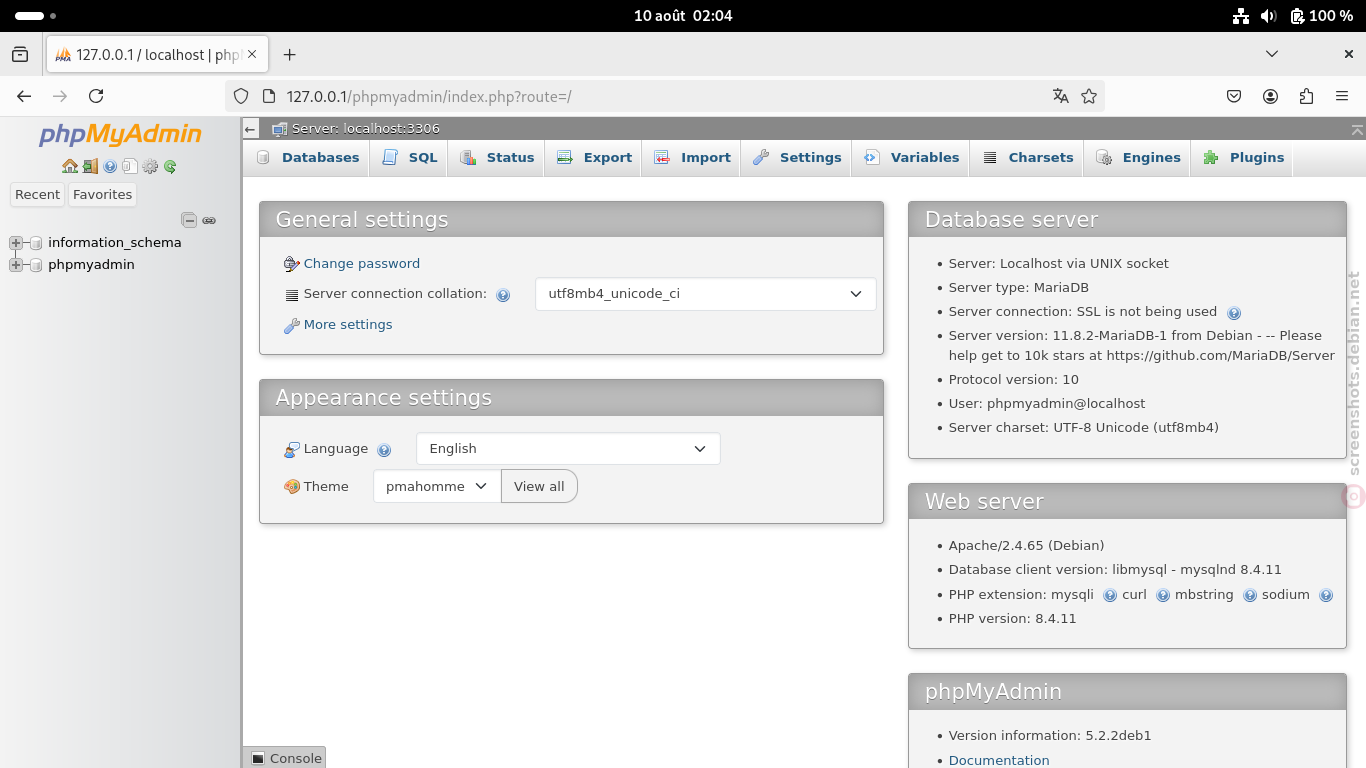Click the phpmyadmin database cylinder icon
The image size is (1366, 768).
click(36, 265)
